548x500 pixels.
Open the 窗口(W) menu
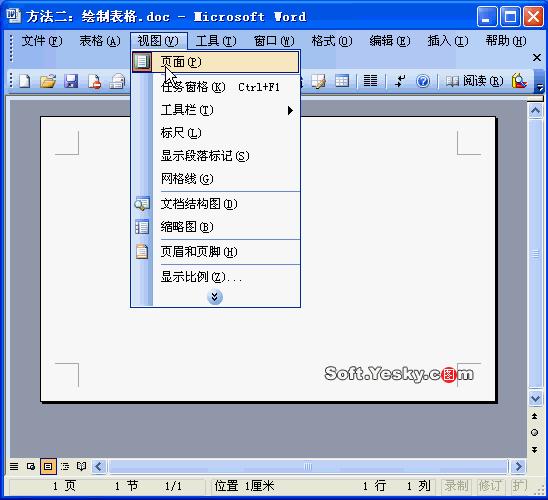pos(274,41)
